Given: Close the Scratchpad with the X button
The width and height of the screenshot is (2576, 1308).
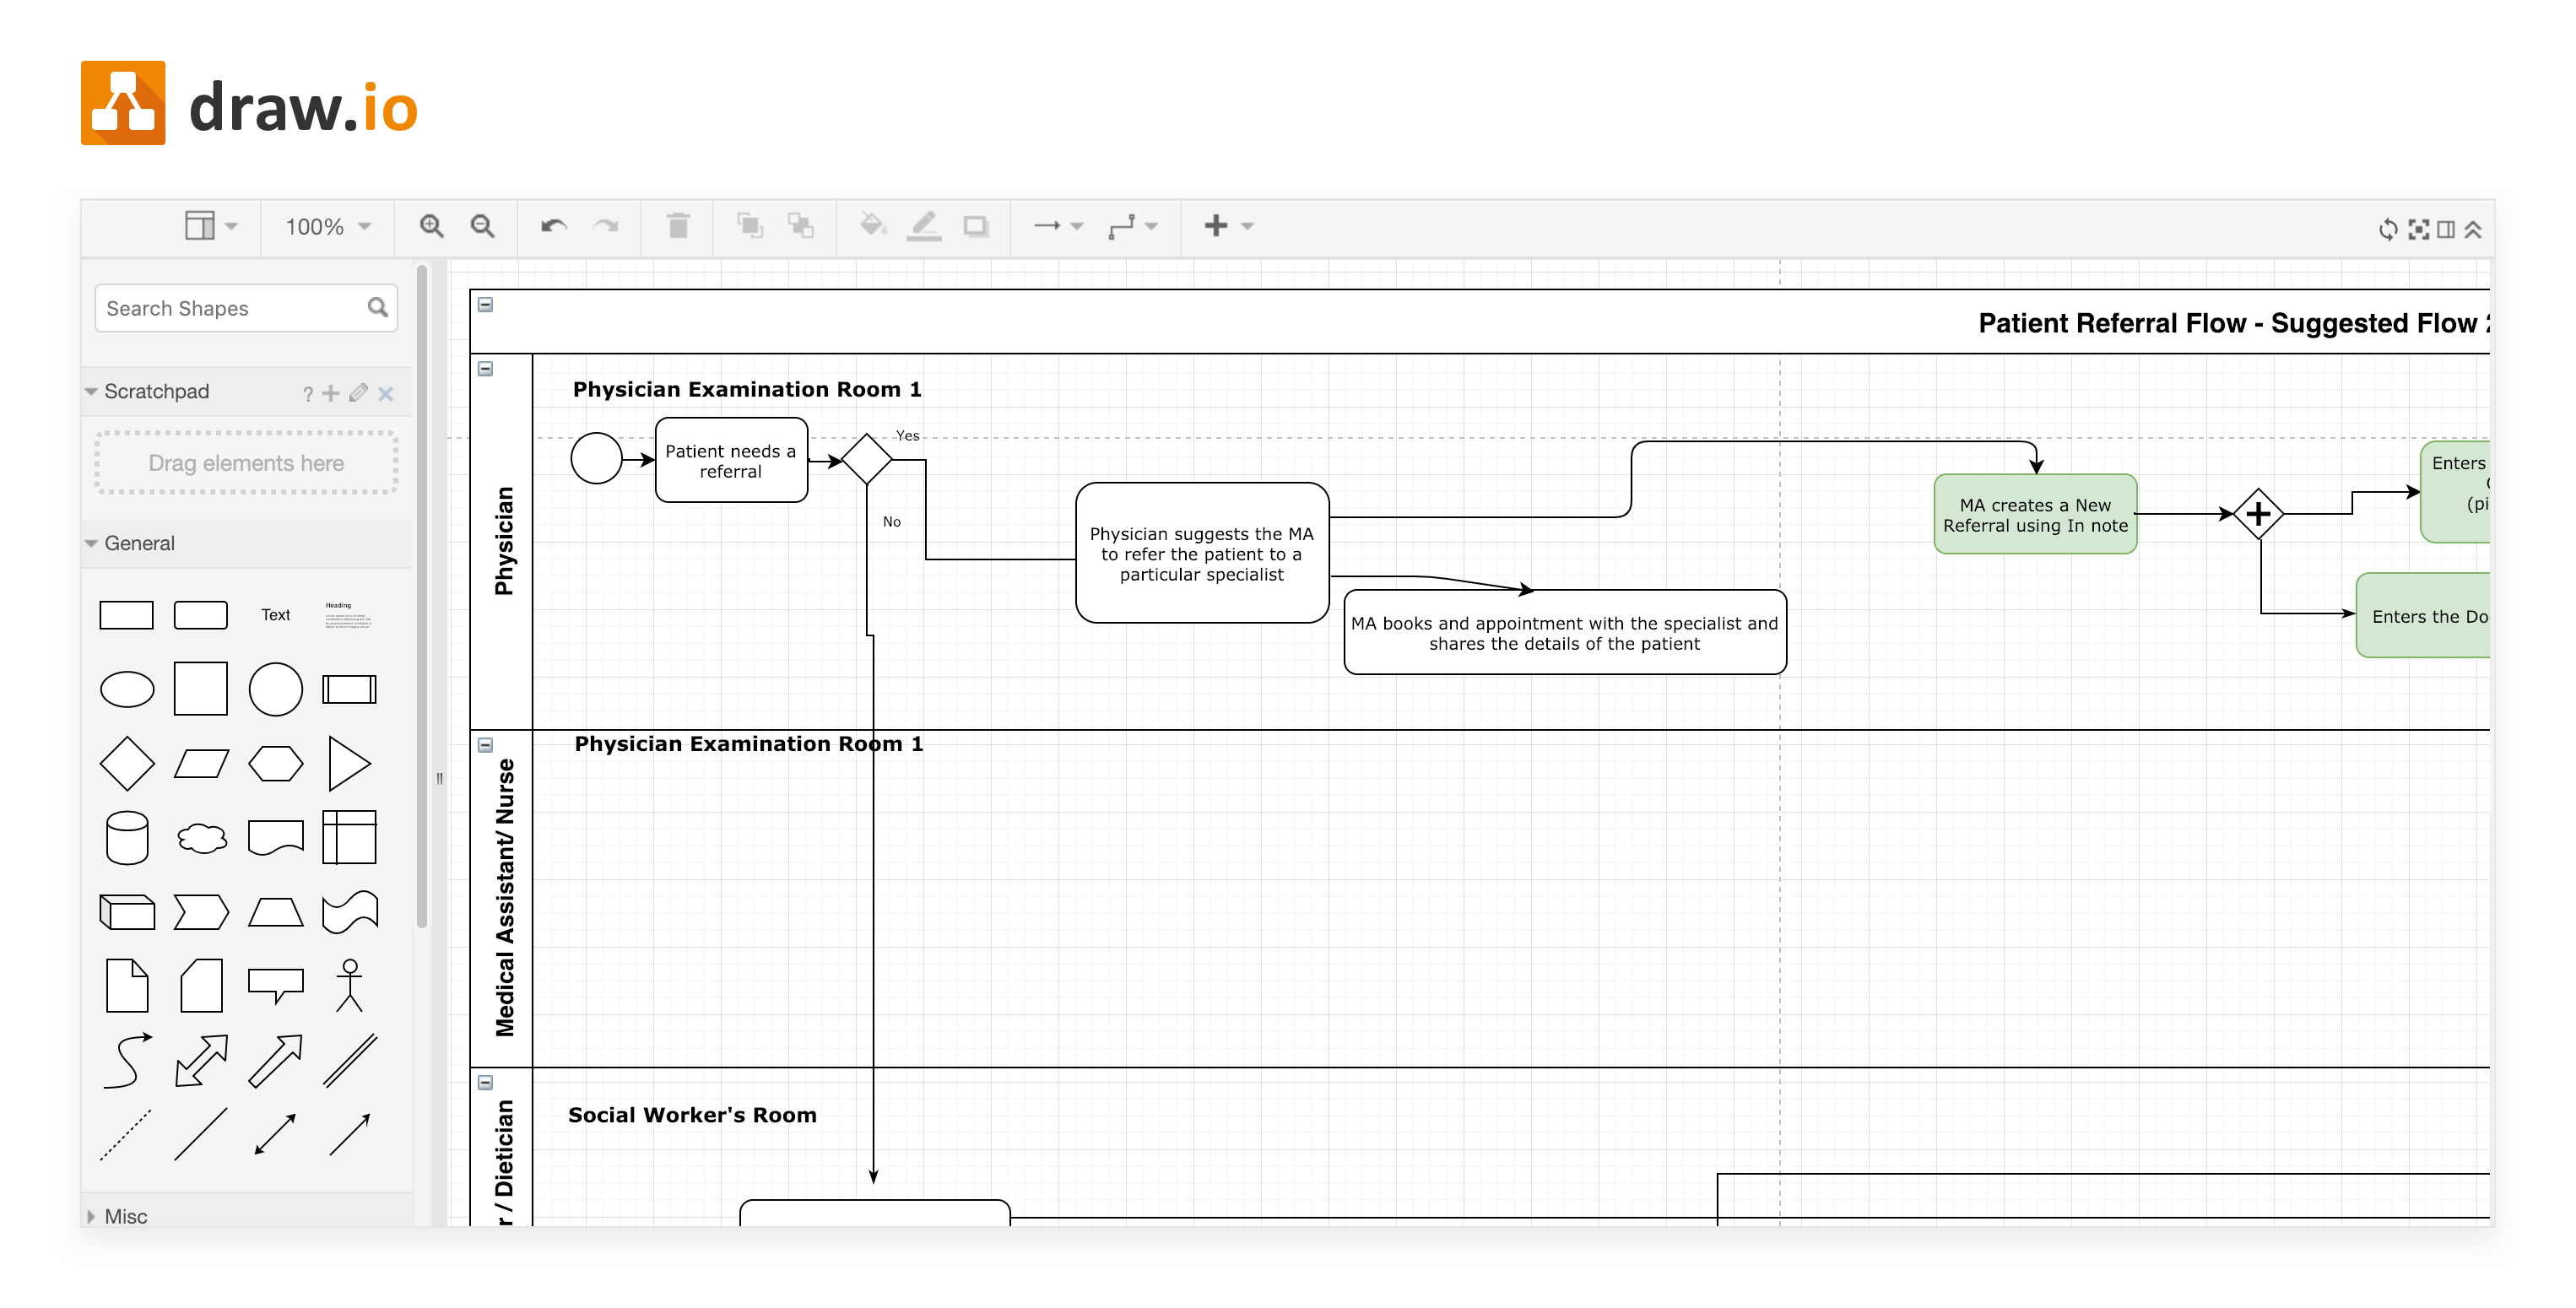Looking at the screenshot, I should (386, 394).
